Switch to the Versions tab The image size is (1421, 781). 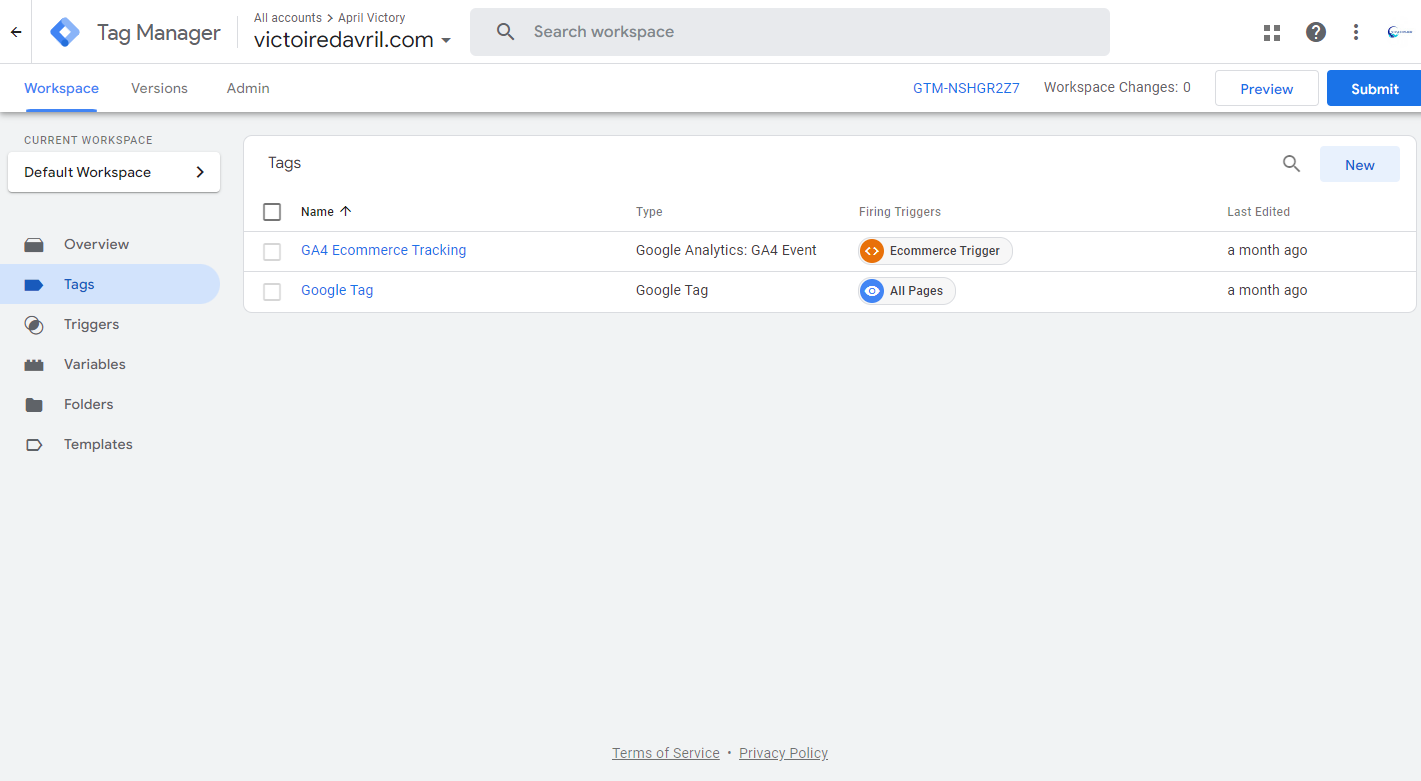(x=159, y=88)
